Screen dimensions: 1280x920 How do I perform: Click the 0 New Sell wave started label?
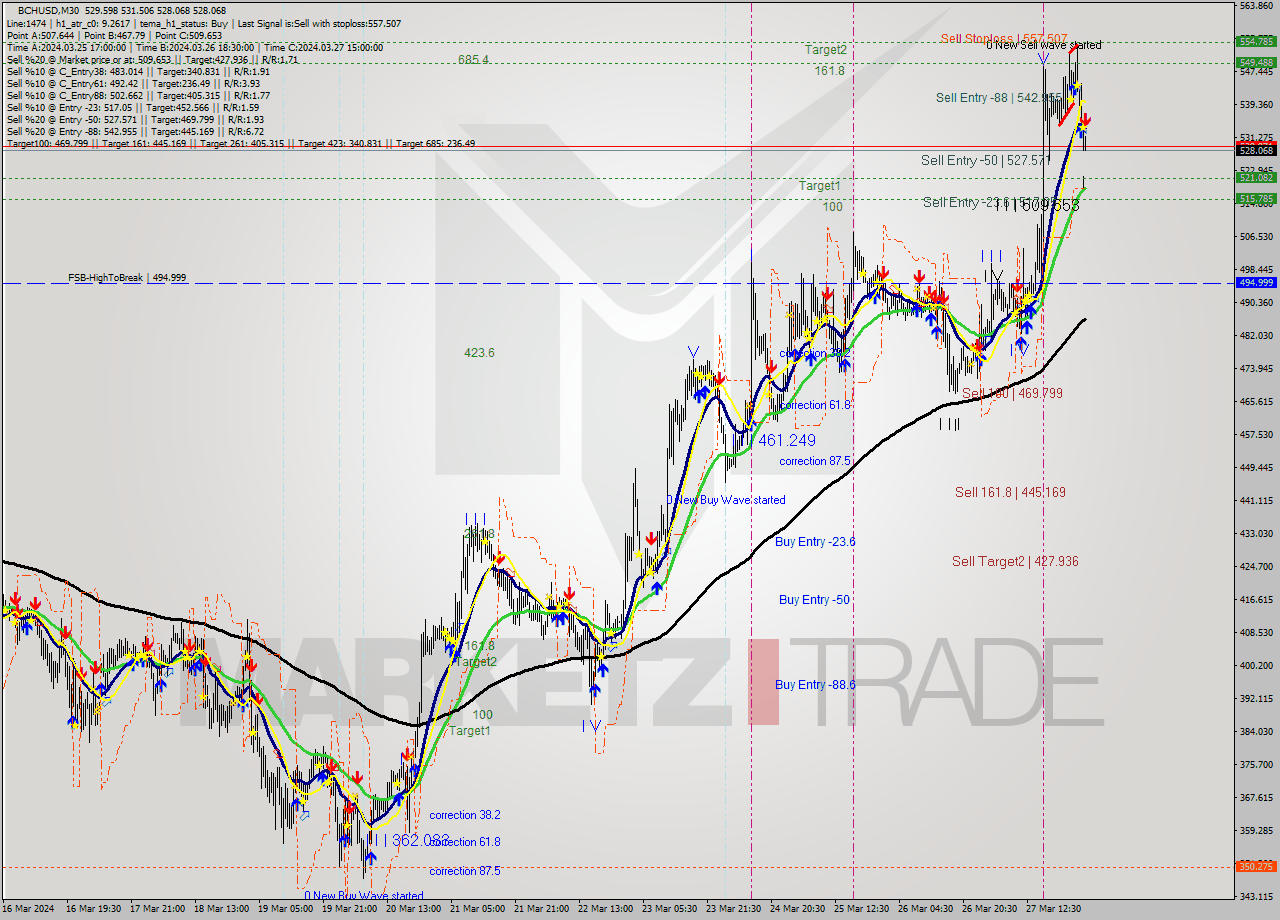(x=1043, y=45)
